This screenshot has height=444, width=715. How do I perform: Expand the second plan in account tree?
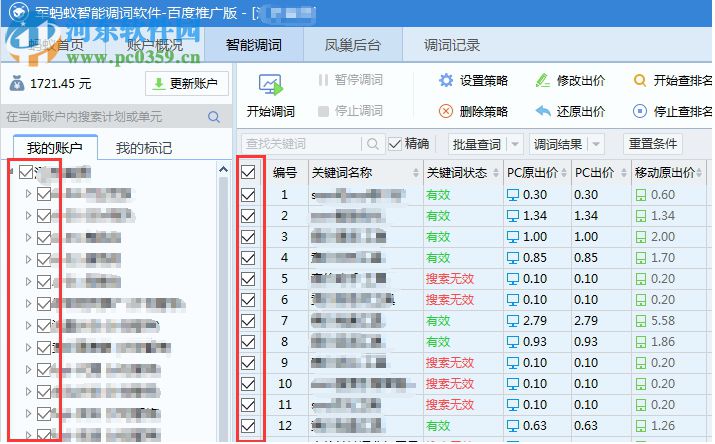[x=28, y=215]
